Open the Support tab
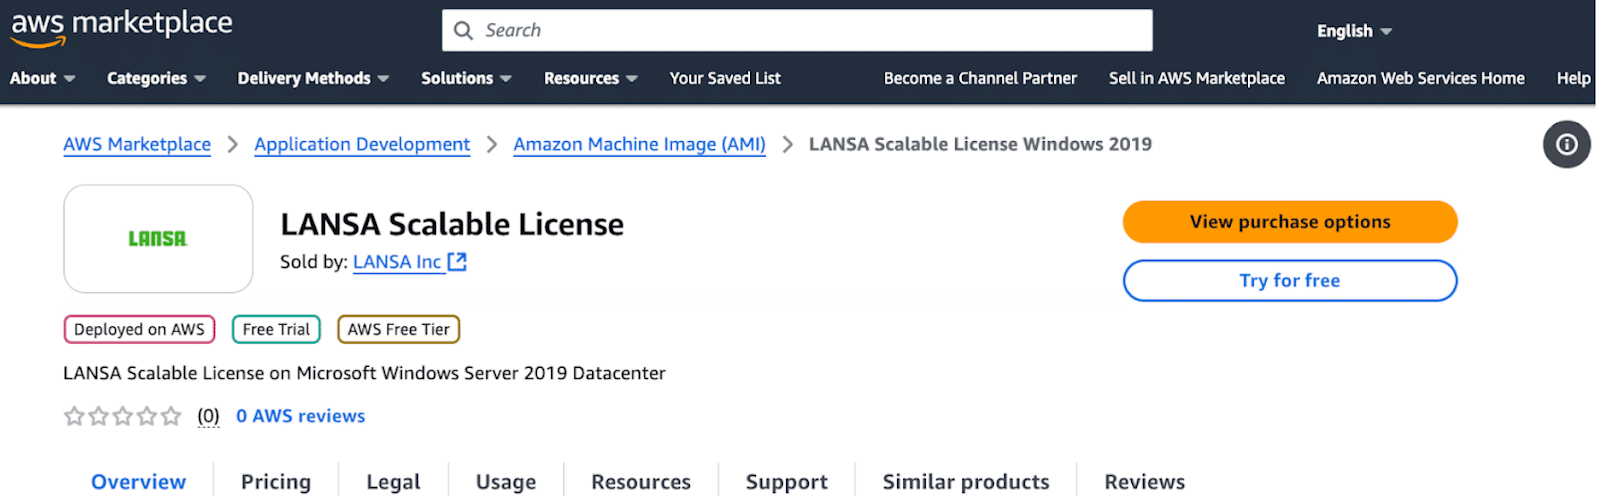 787,481
